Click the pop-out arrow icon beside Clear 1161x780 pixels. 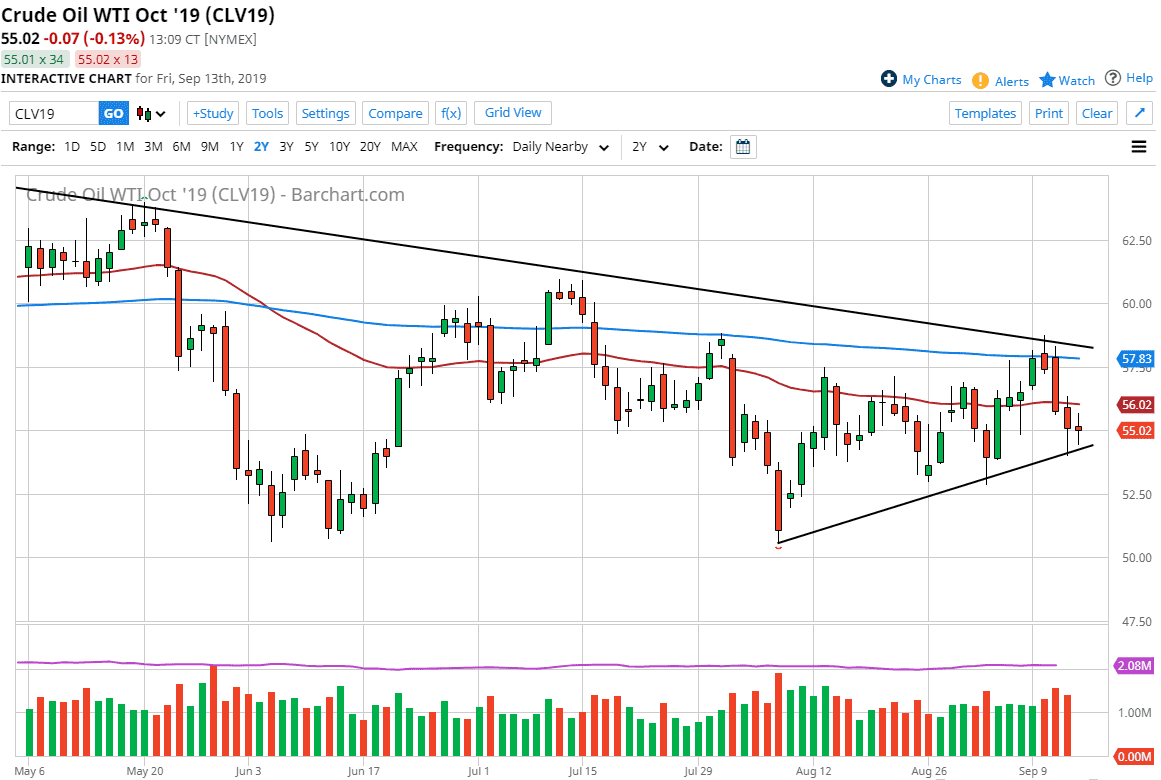pyautogui.click(x=1140, y=112)
